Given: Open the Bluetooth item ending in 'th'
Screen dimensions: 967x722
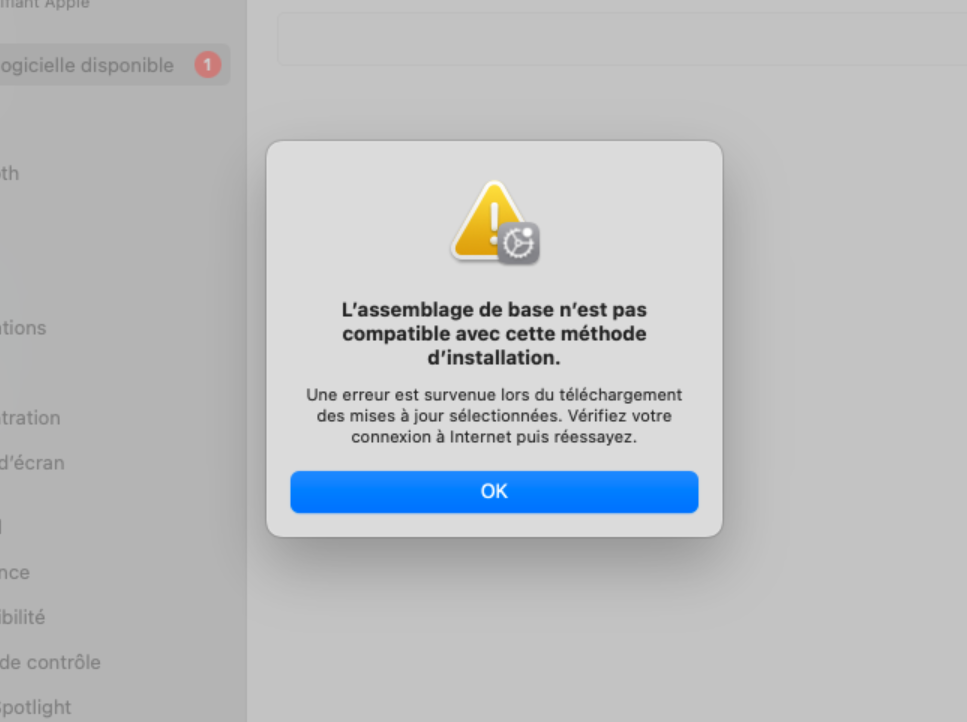Looking at the screenshot, I should tap(9, 173).
